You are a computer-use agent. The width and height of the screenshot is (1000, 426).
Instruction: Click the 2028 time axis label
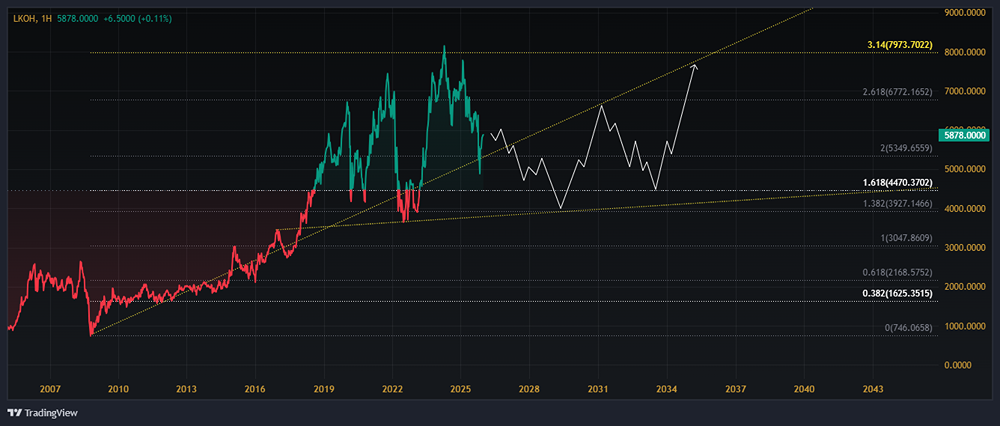529,389
